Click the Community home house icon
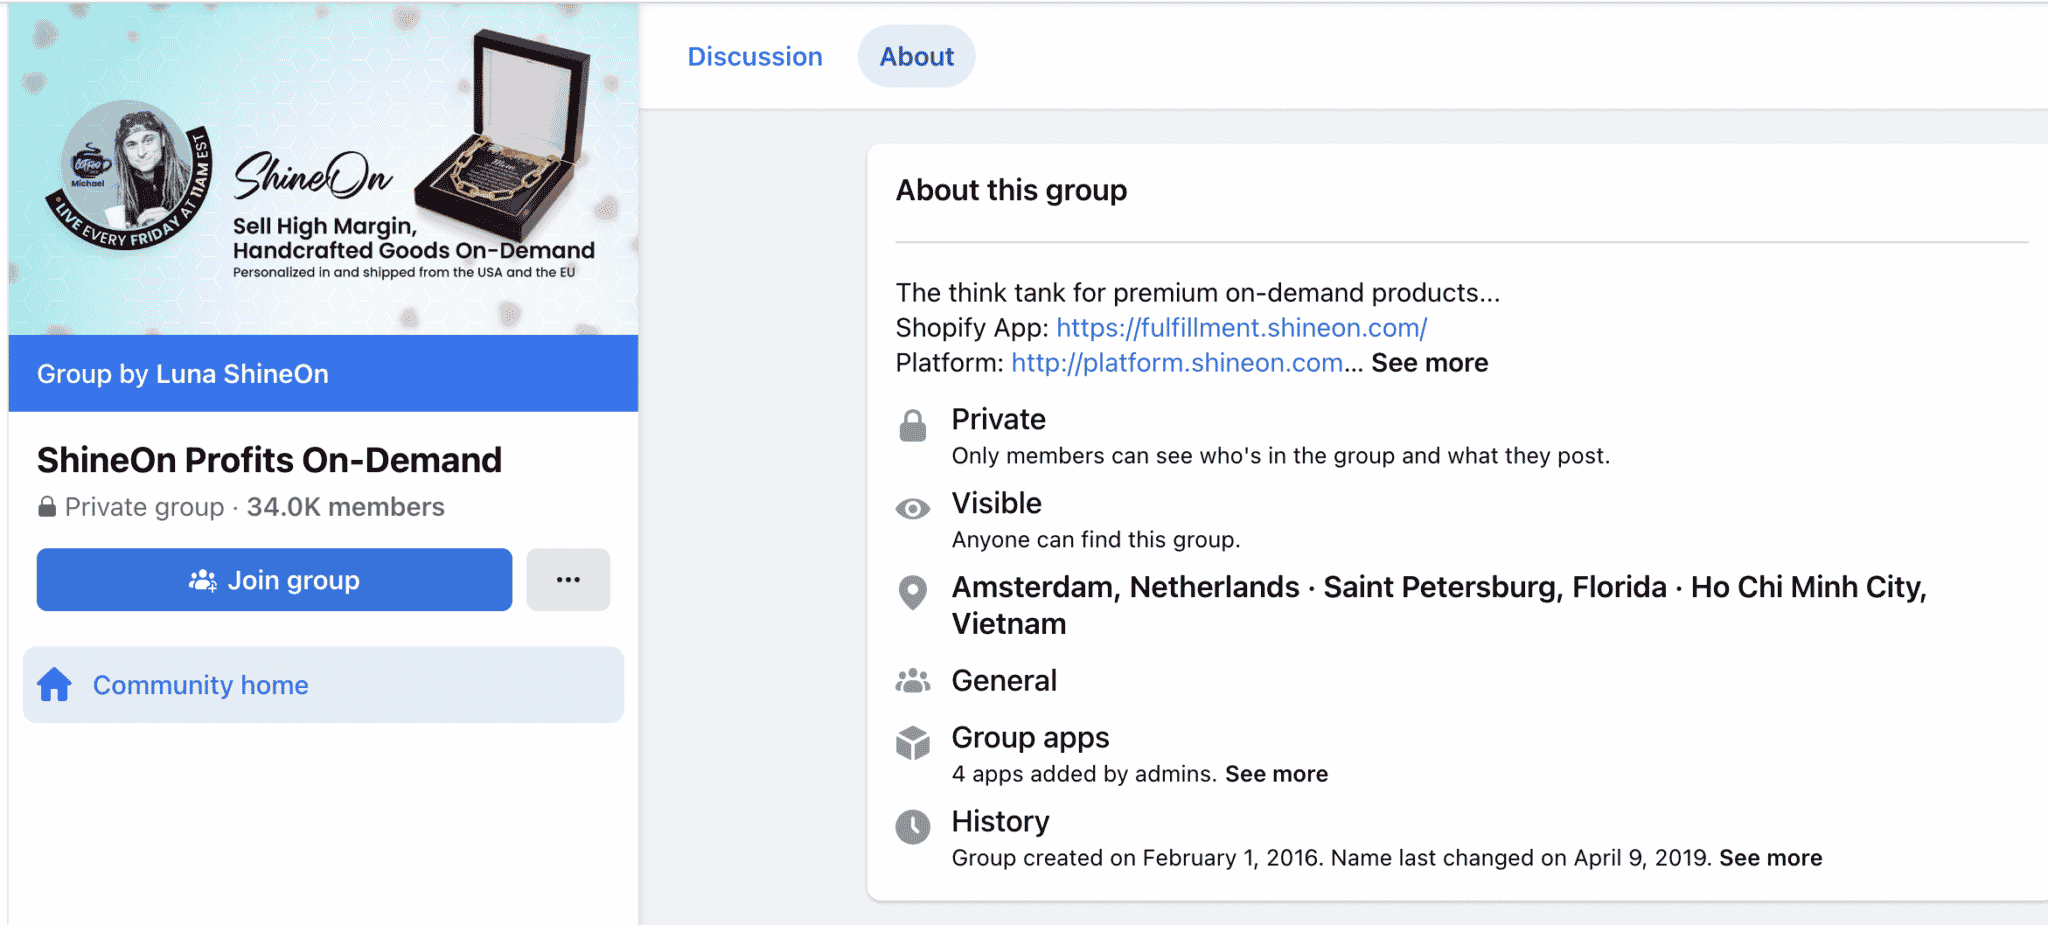Screen dimensions: 2048x925 click(x=55, y=685)
